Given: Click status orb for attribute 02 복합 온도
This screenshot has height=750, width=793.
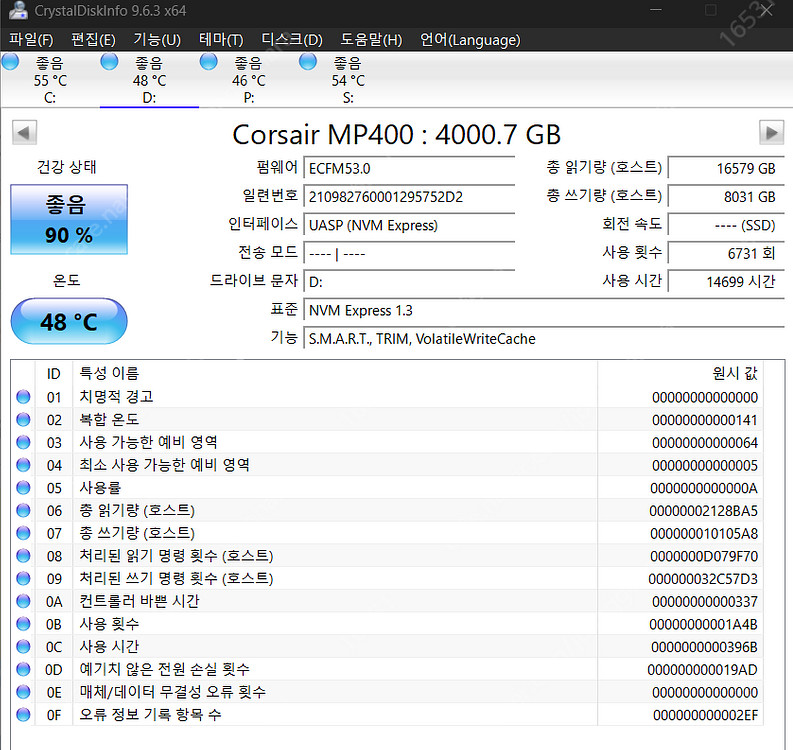Looking at the screenshot, I should click(x=23, y=419).
